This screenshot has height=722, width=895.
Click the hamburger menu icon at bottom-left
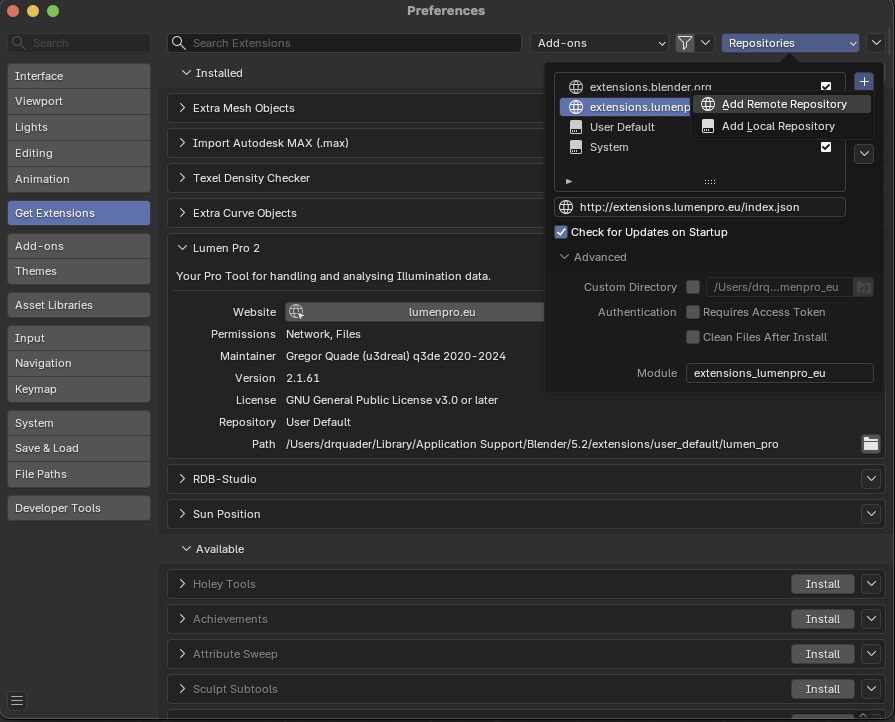17,700
